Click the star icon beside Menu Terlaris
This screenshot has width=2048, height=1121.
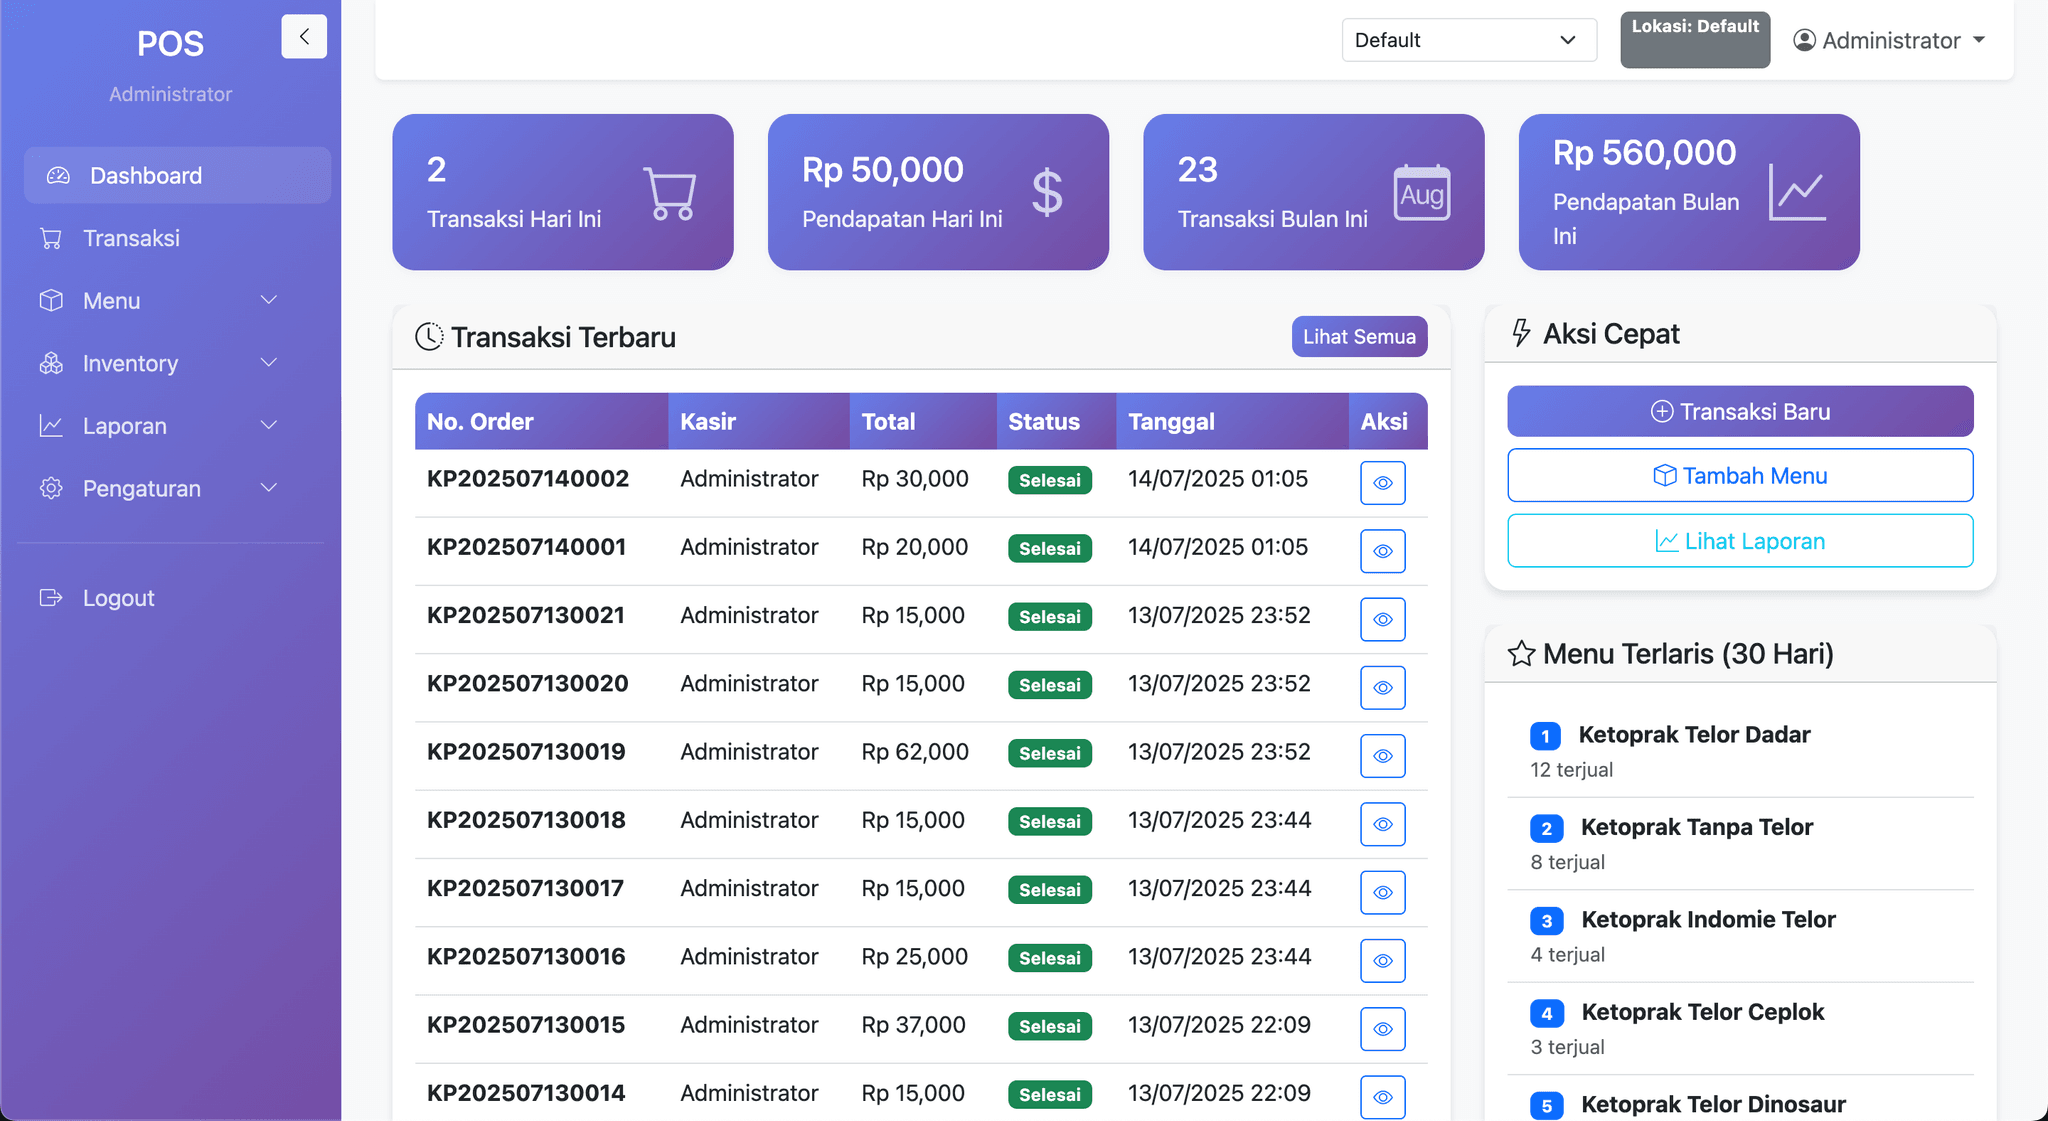click(x=1521, y=654)
